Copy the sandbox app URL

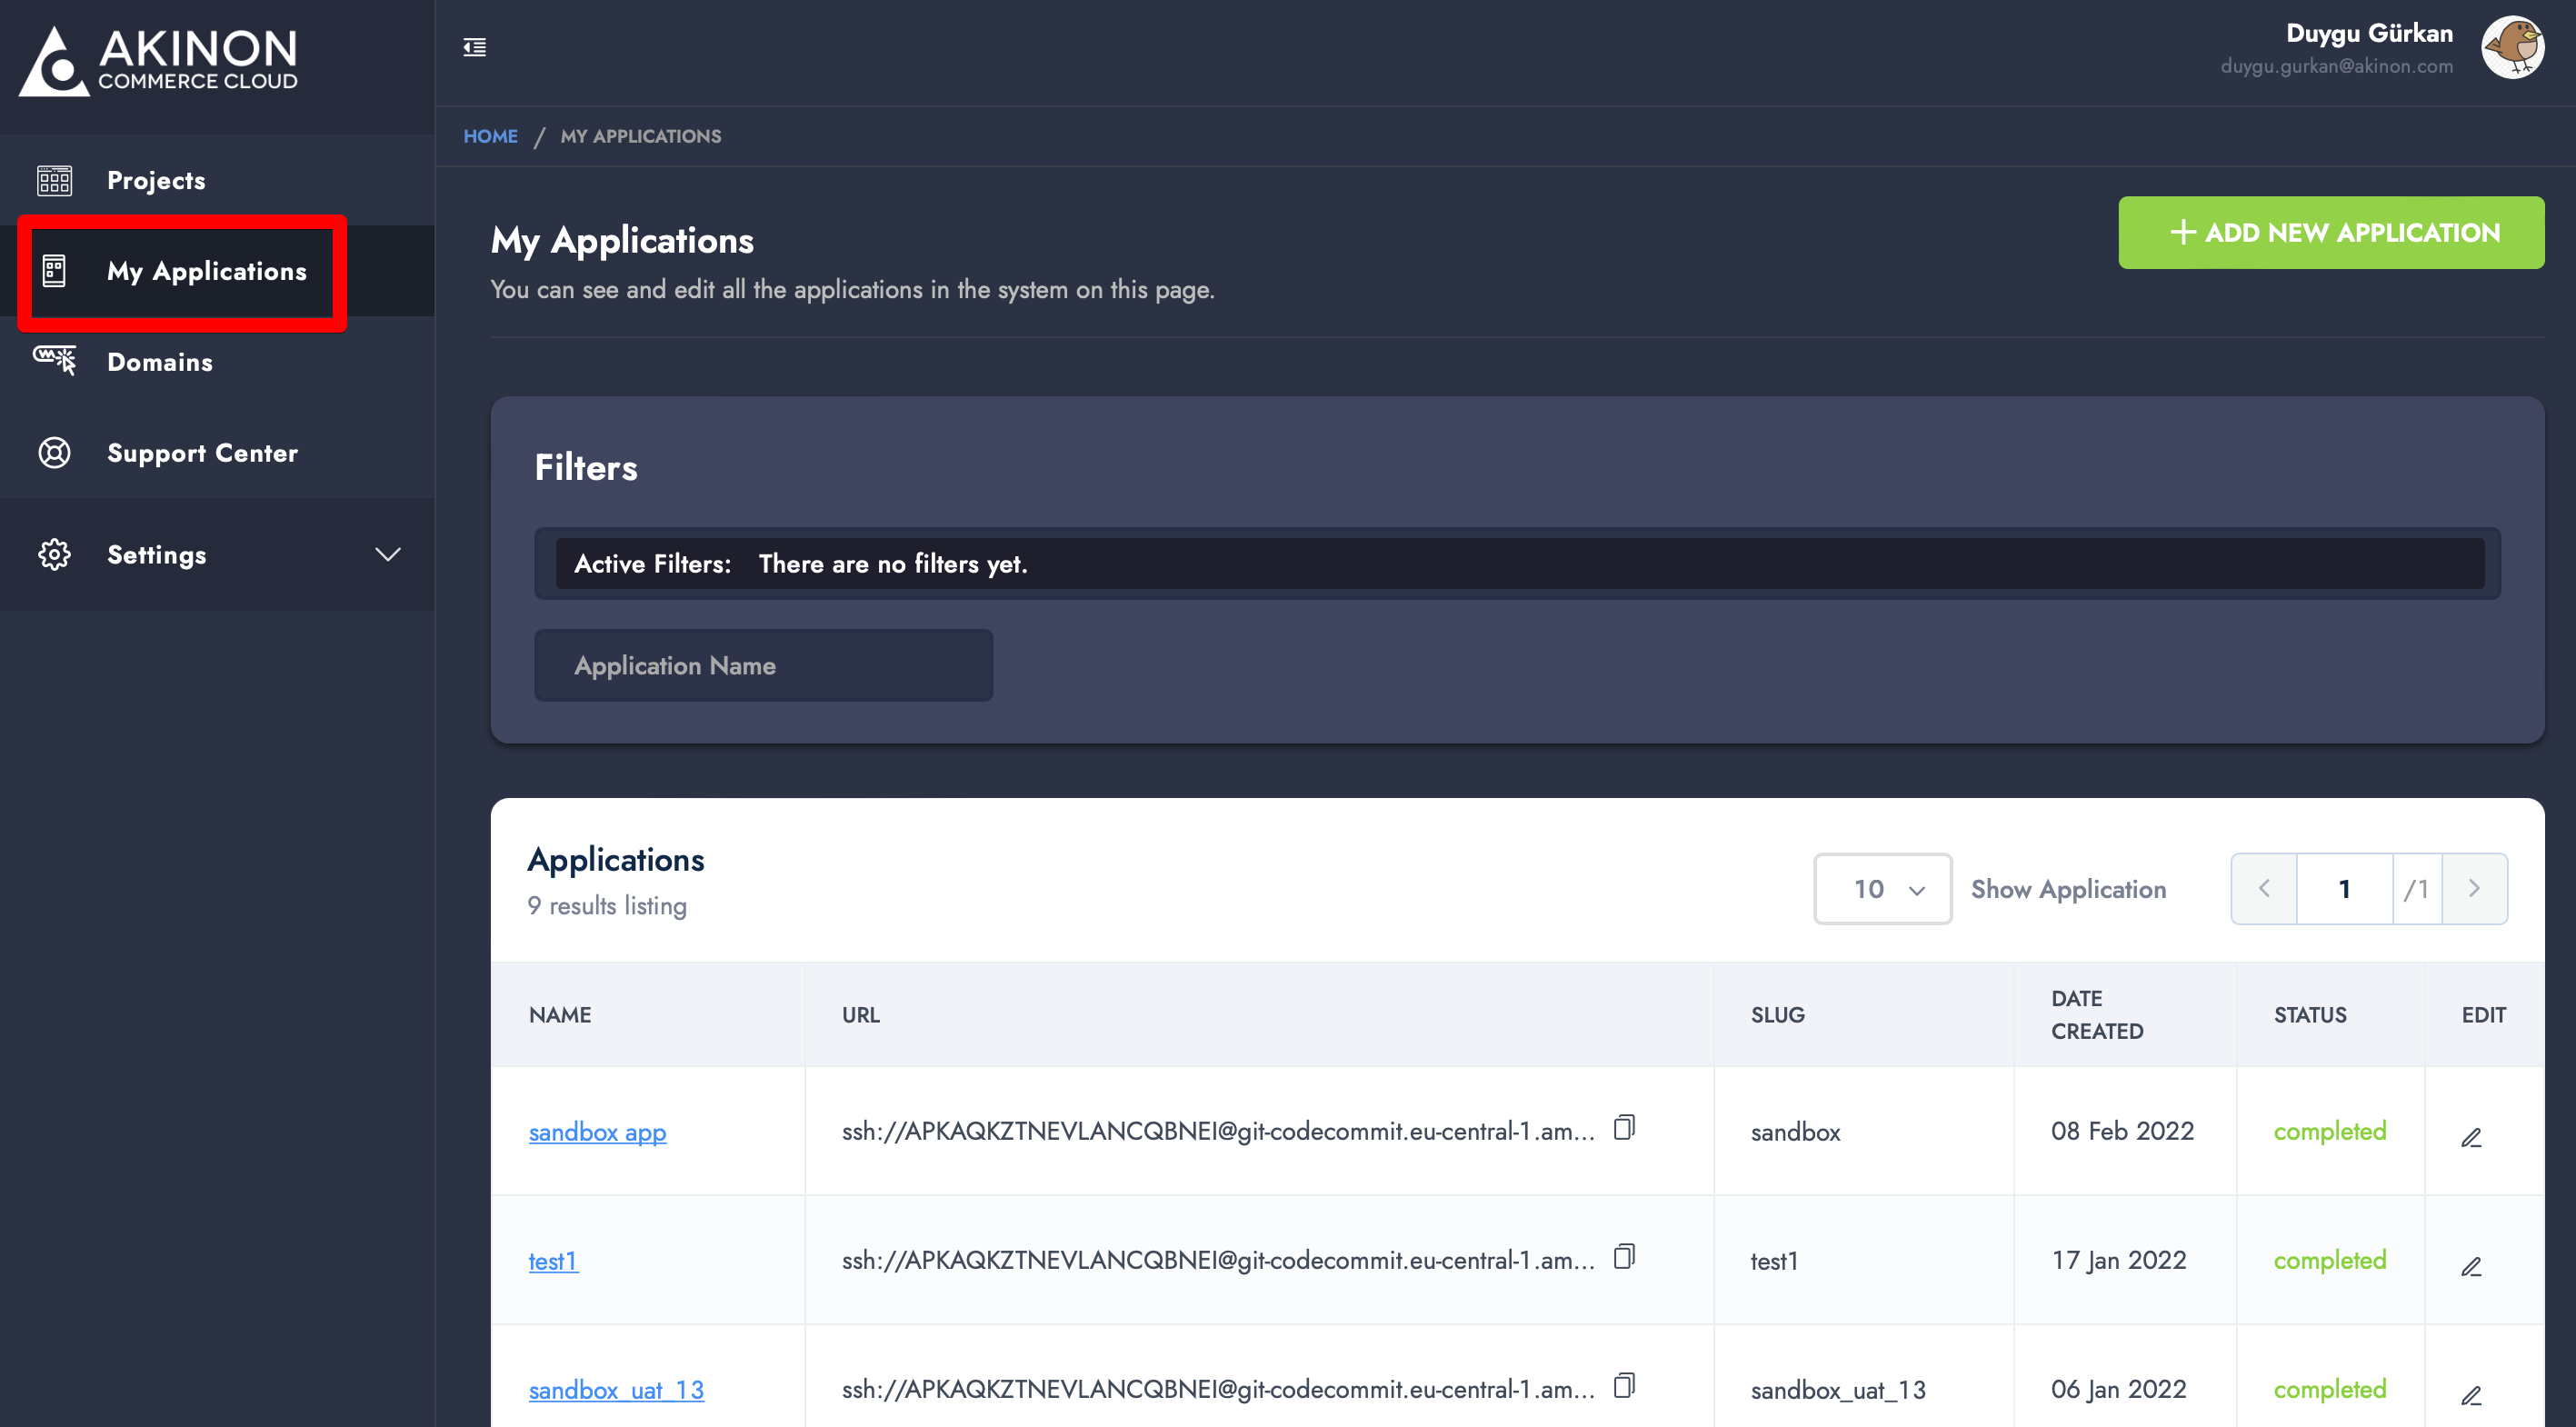click(x=1624, y=1128)
